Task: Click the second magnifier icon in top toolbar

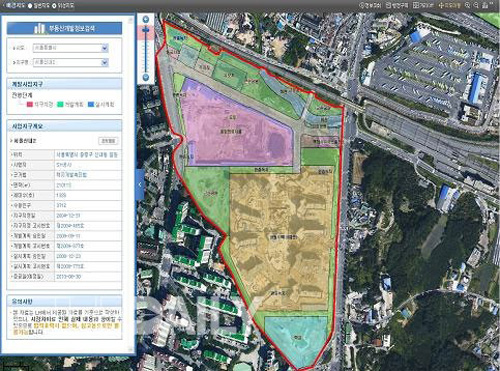Action: (x=477, y=5)
